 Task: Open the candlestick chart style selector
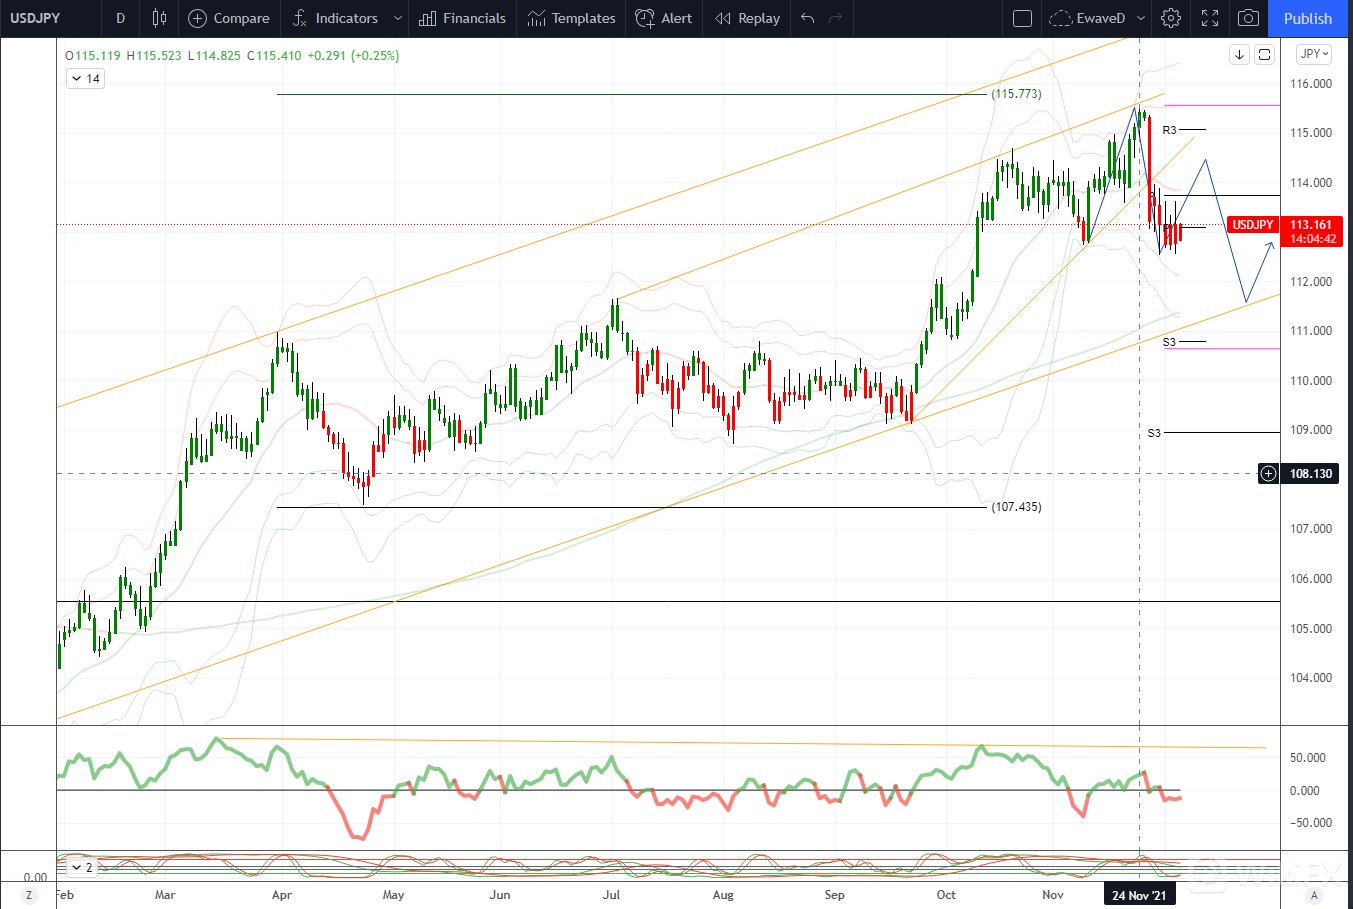(x=159, y=18)
